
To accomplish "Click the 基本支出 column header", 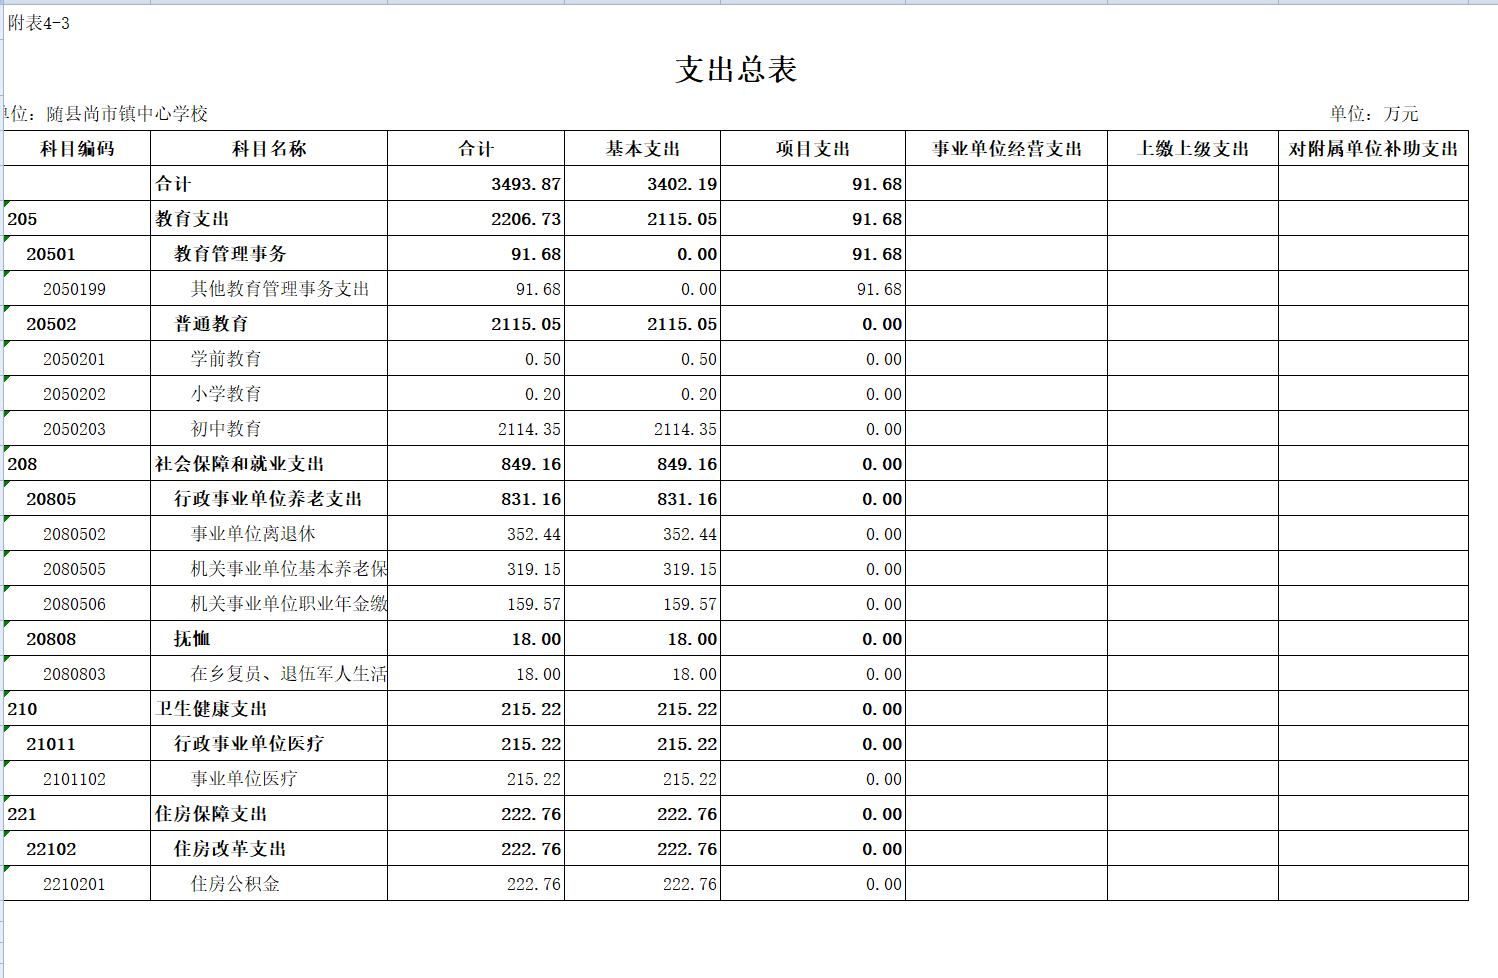I will click(643, 149).
